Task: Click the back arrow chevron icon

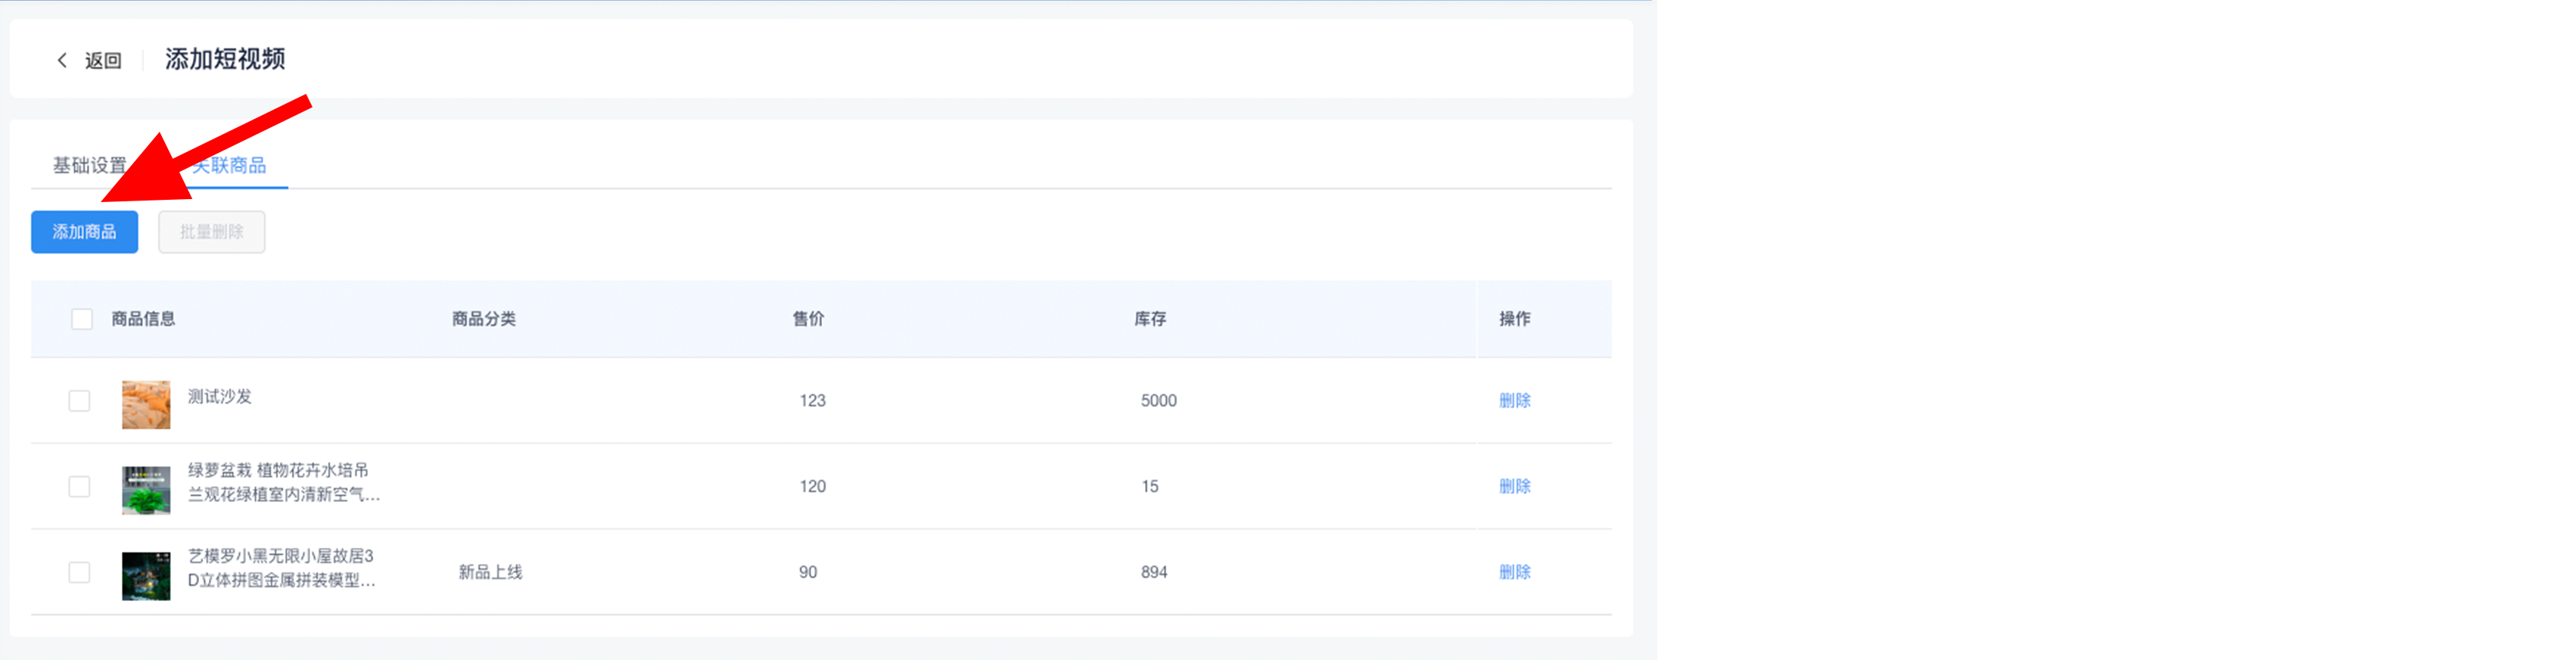Action: (x=62, y=60)
